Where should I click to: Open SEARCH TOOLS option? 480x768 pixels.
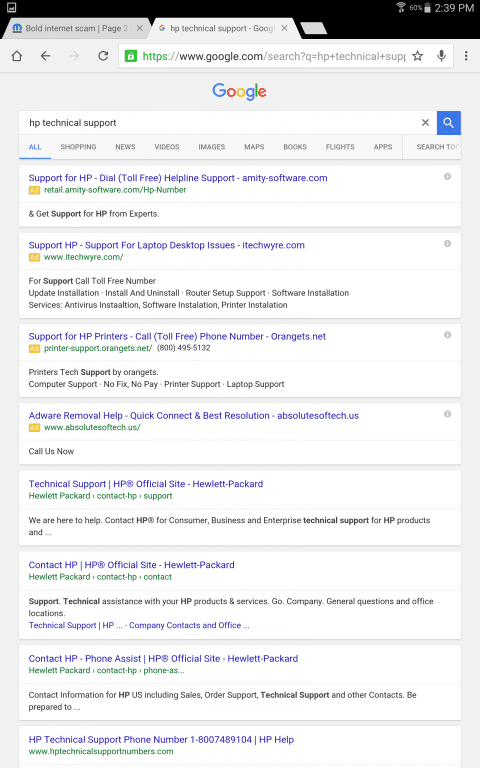(x=438, y=146)
